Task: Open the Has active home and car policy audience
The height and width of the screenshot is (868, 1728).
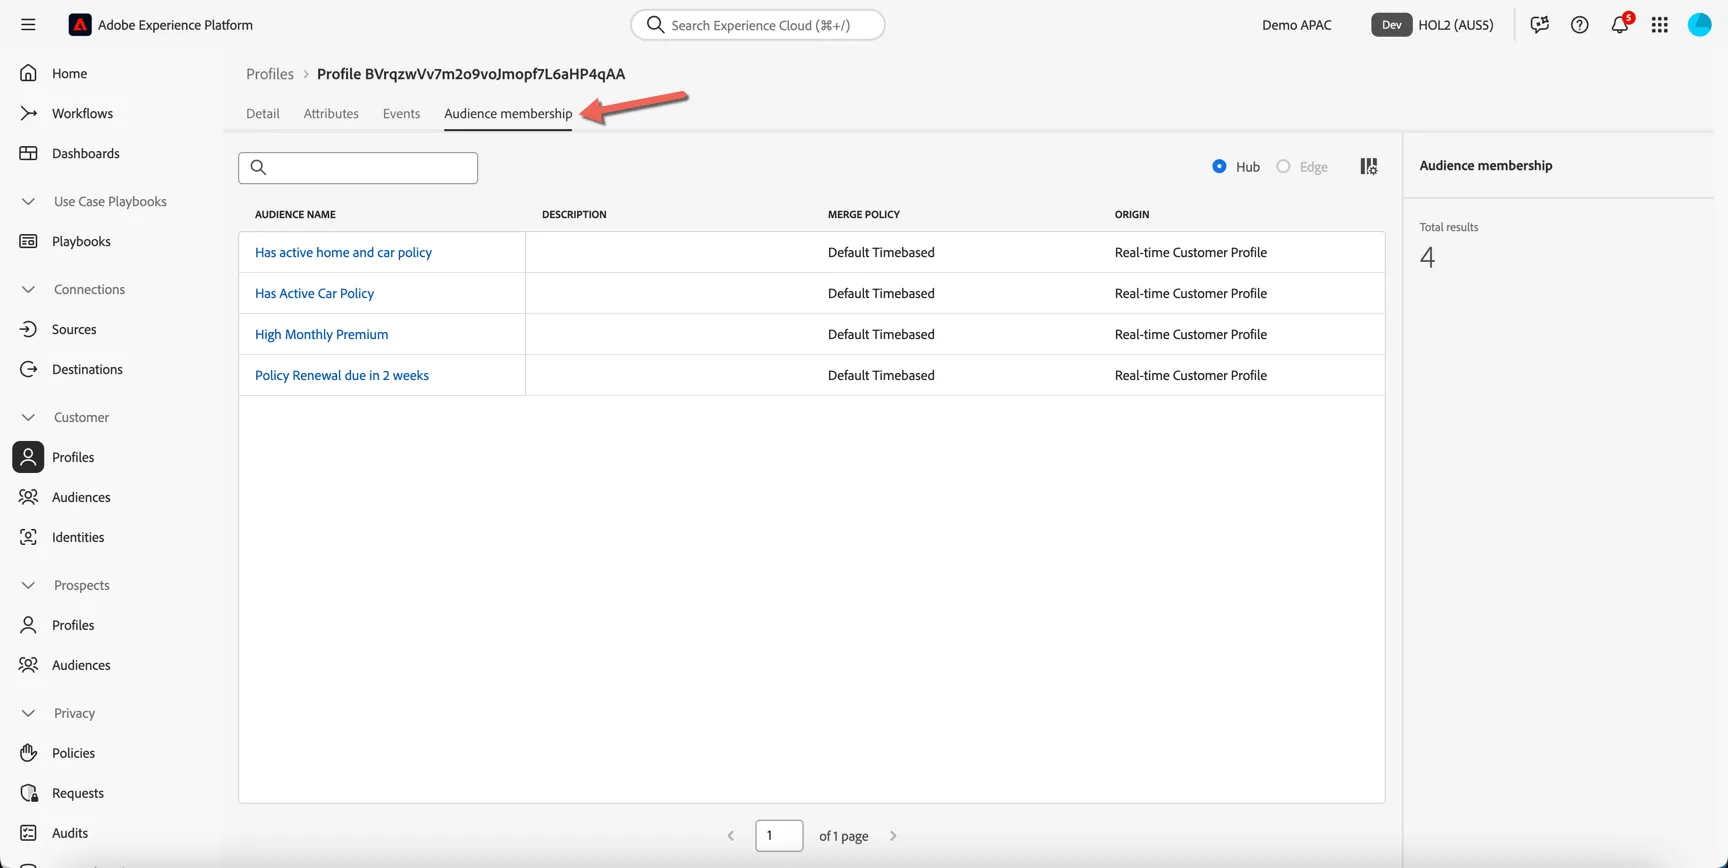Action: click(343, 252)
